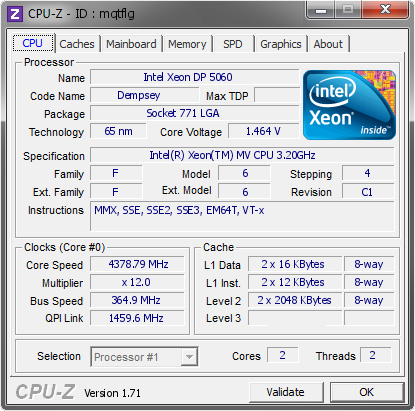Click L1 Data value '2 x 16 KBytes'
This screenshot has height=411, width=415.
295,264
